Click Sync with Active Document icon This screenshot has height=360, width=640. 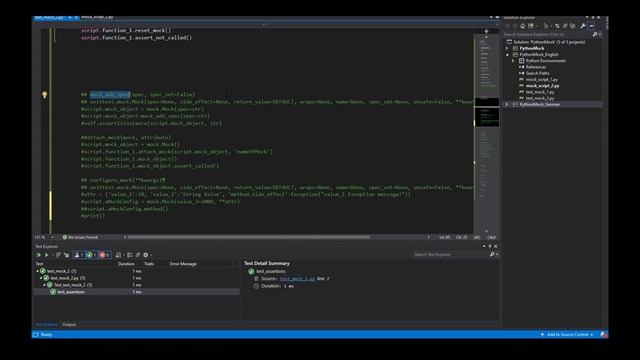point(557,26)
